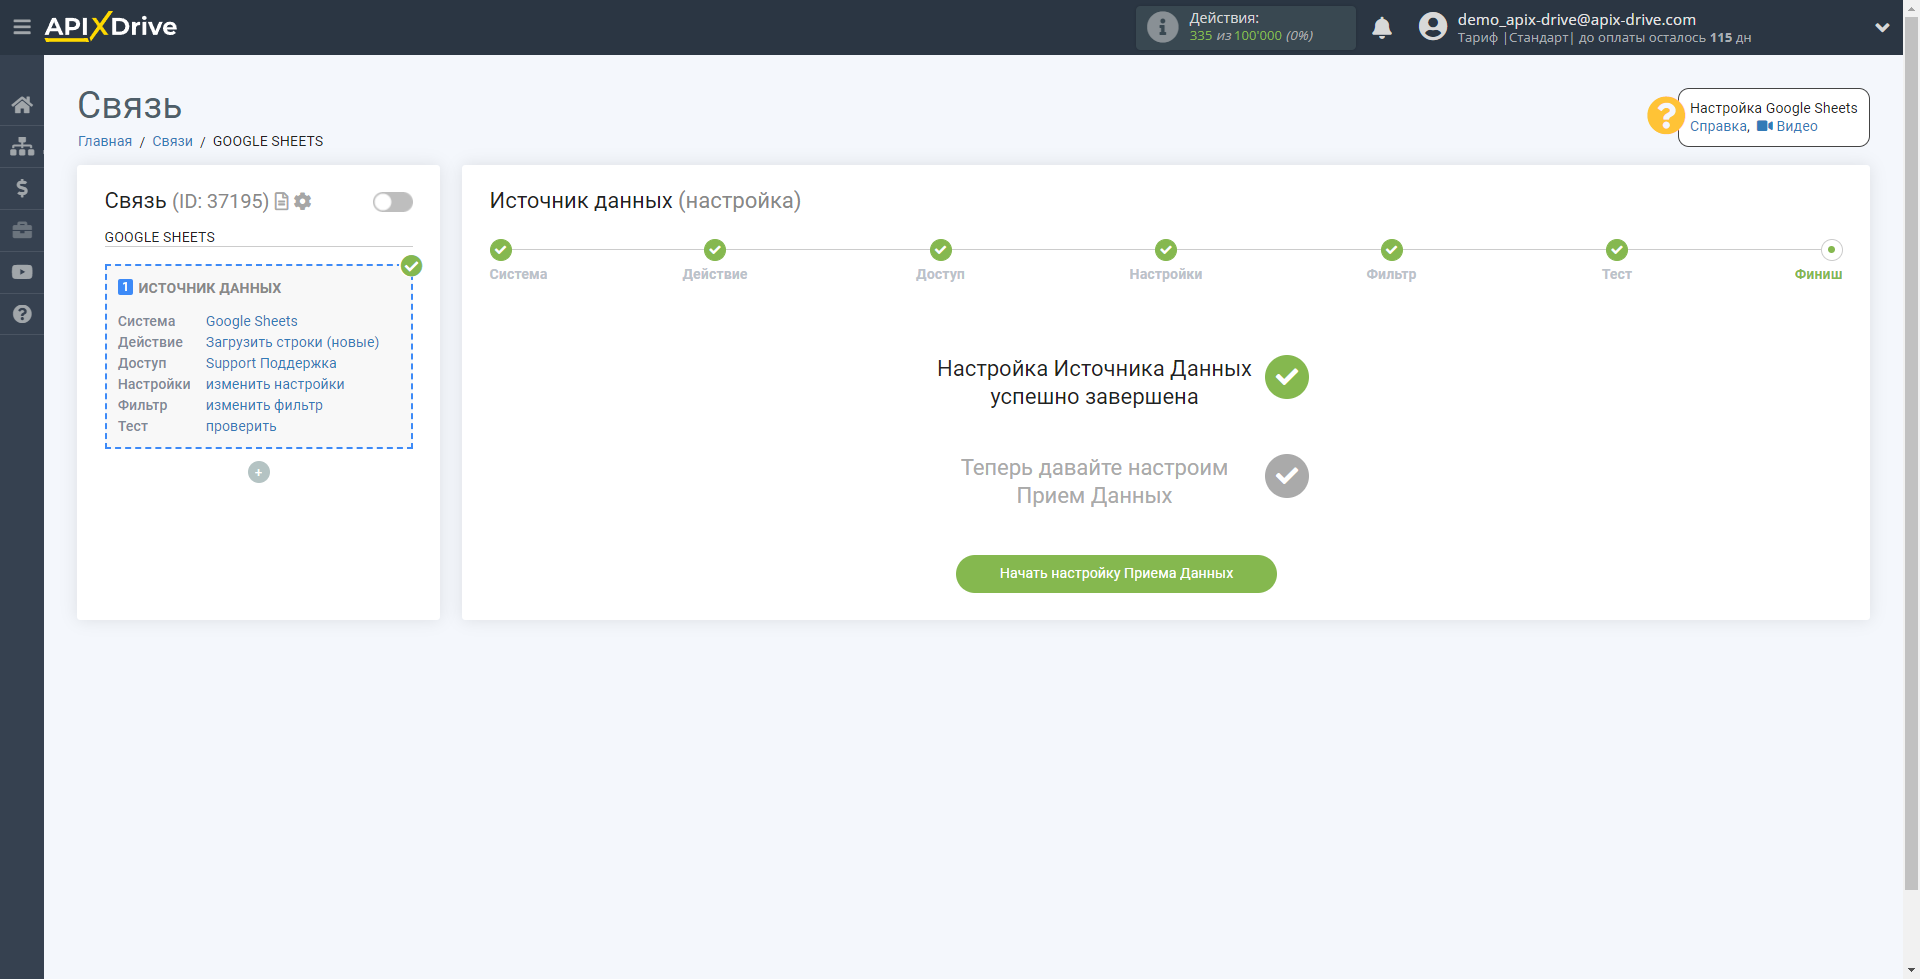The width and height of the screenshot is (1920, 979).
Task: Open the connections sitemap icon in sidebar
Action: click(x=22, y=146)
